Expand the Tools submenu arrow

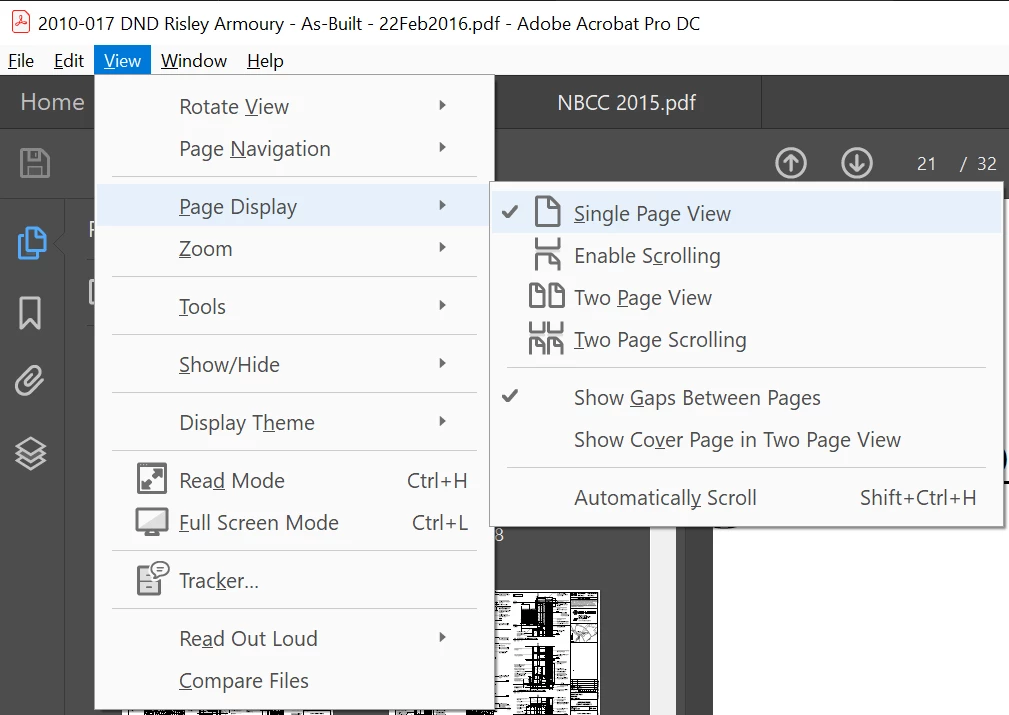click(x=442, y=305)
